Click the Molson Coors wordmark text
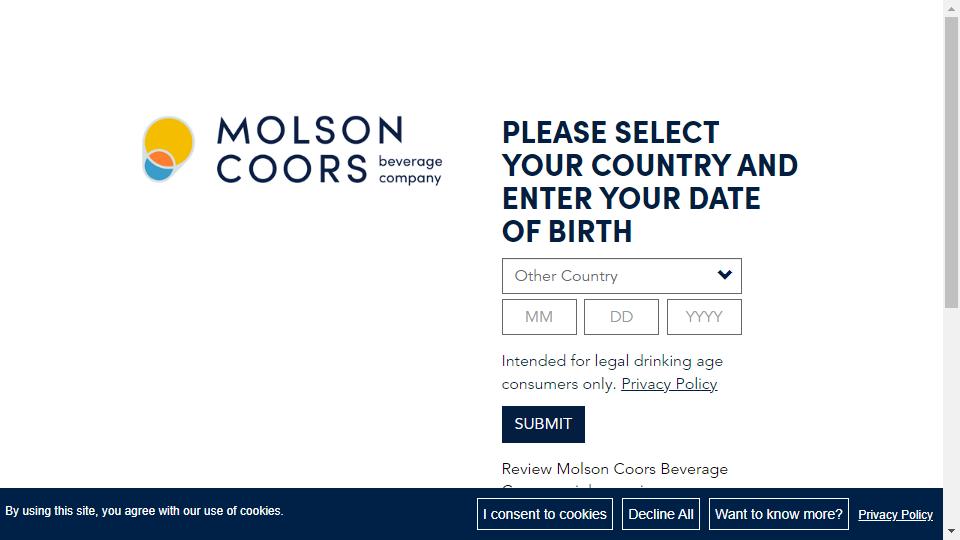This screenshot has height=540, width=960. pos(310,150)
